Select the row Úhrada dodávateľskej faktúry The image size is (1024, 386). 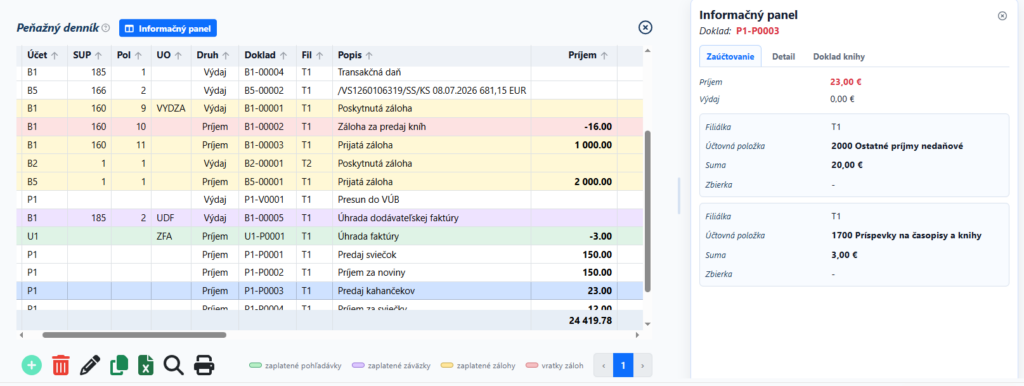pos(330,217)
